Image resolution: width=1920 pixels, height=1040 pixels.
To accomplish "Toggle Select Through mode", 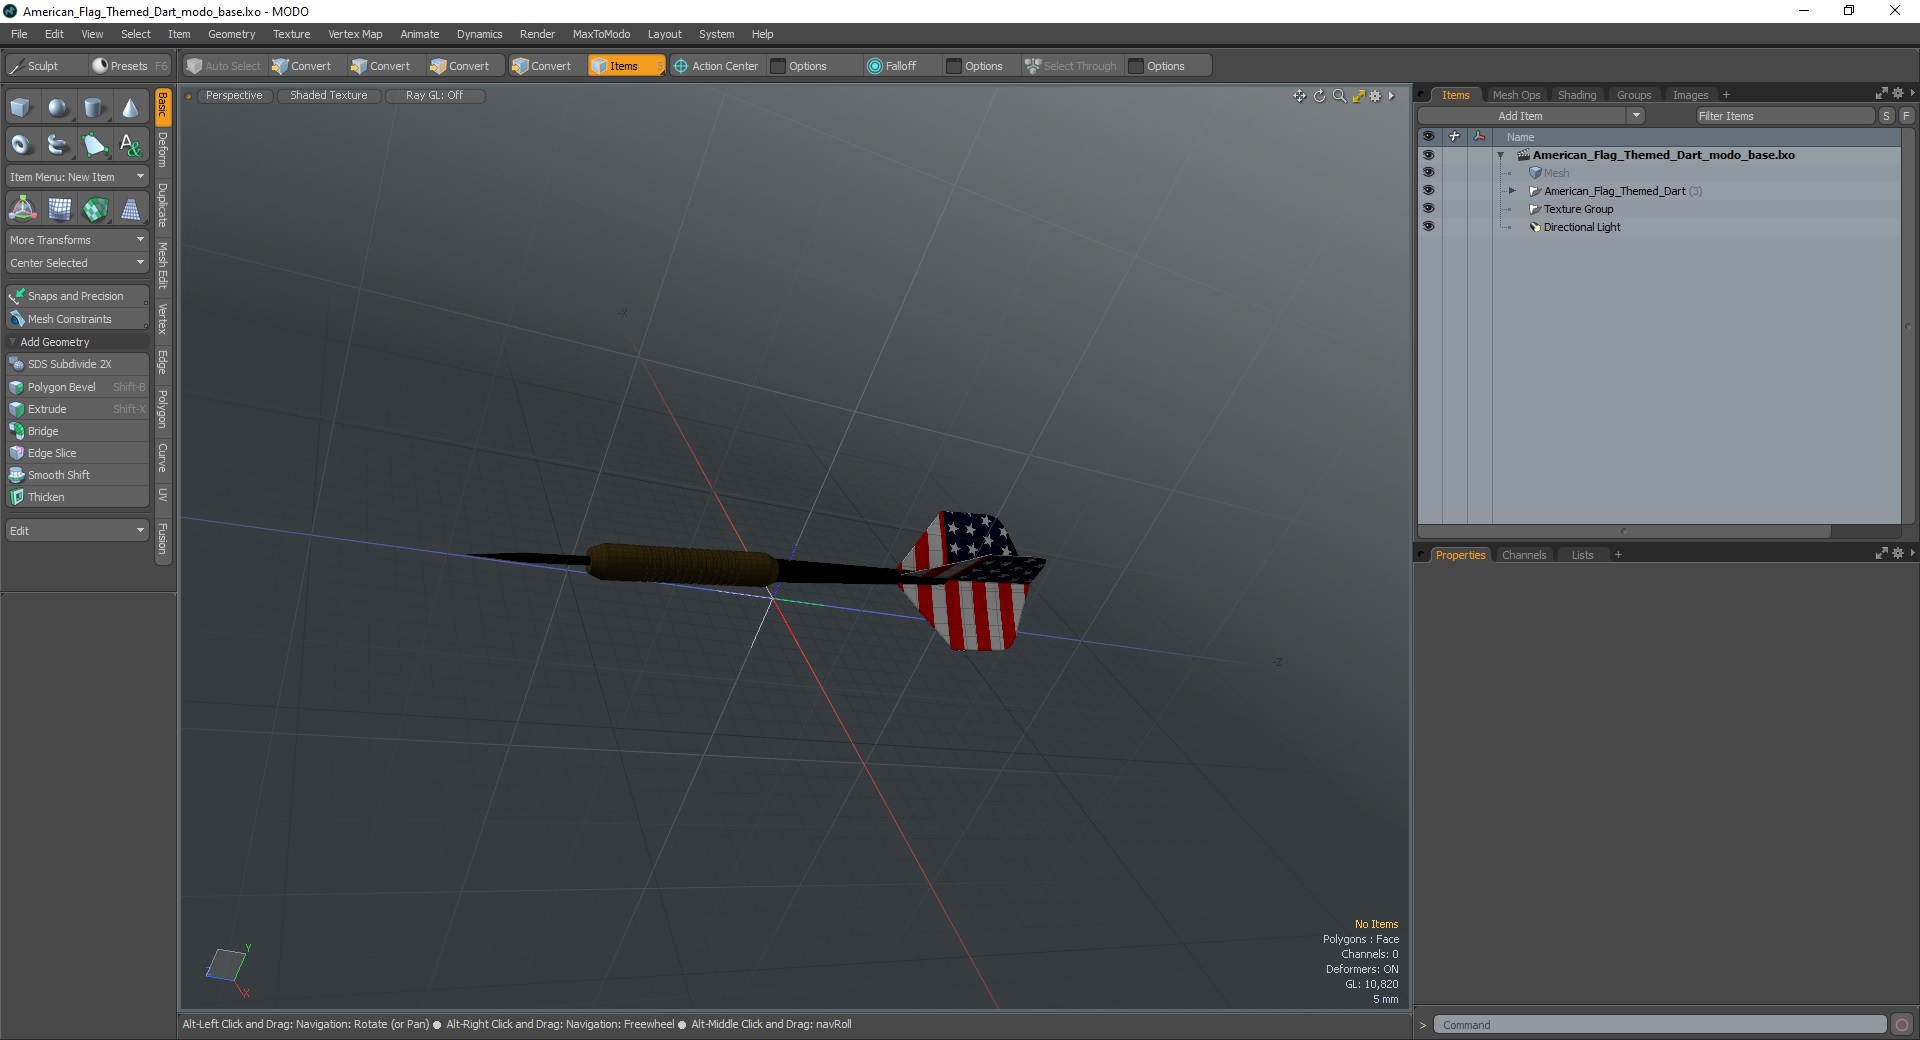I will pyautogui.click(x=1070, y=66).
